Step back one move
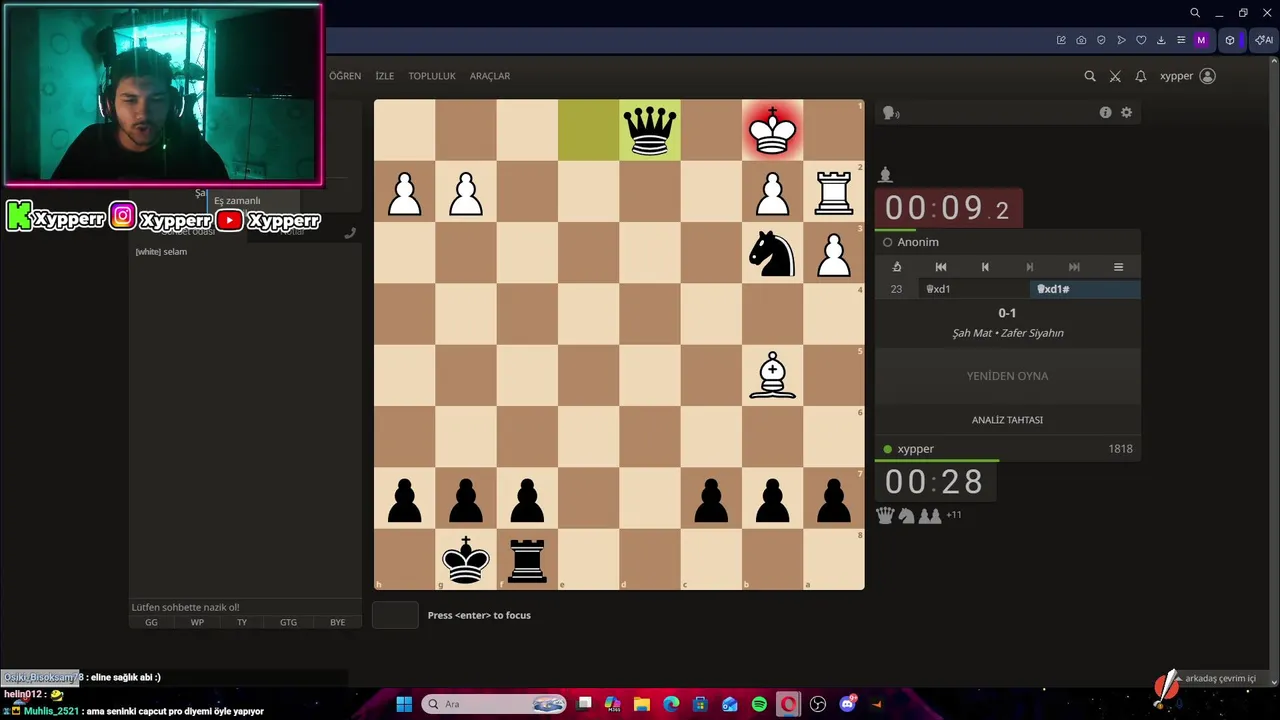Image resolution: width=1280 pixels, height=720 pixels. click(985, 267)
